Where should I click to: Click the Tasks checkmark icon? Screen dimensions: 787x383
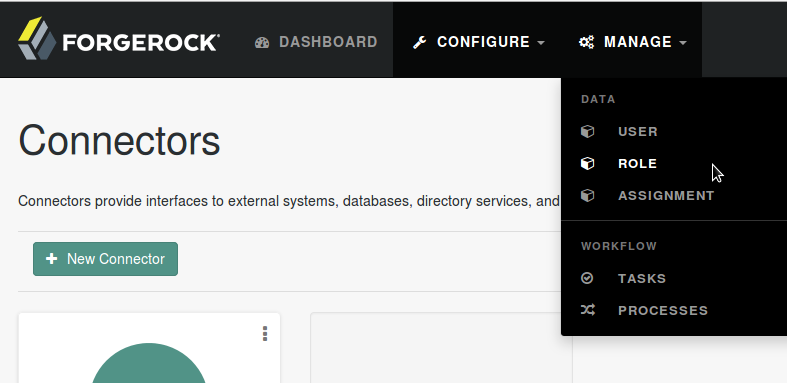587,278
